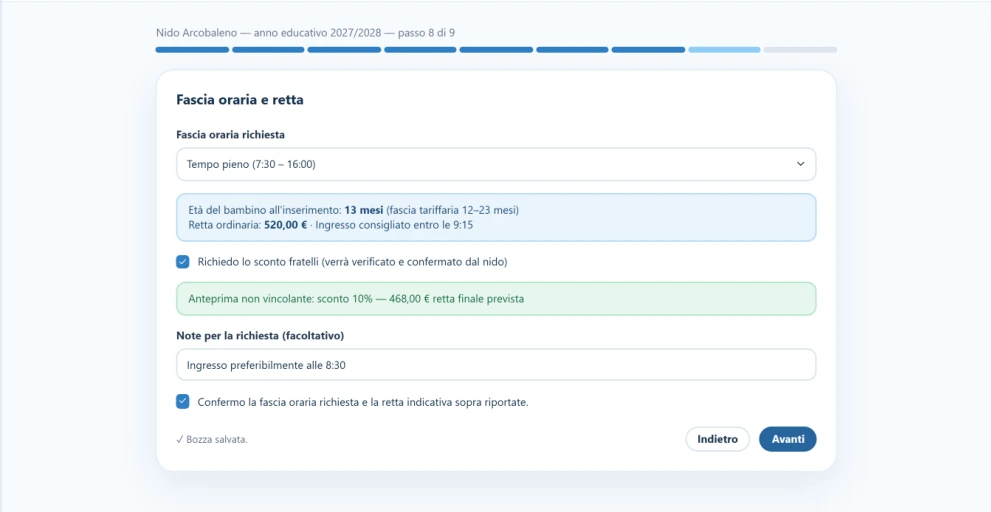This screenshot has height=512, width=991.
Task: Click the Note per la richiesta input field
Action: [x=496, y=365]
